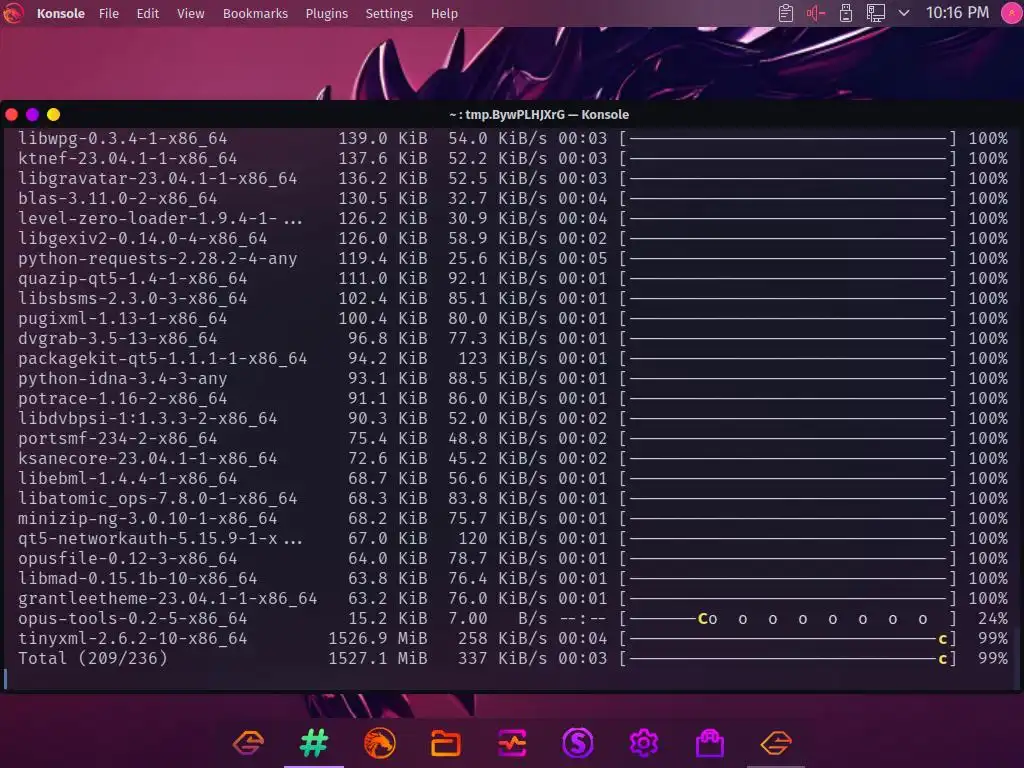
Task: Open the network/display tray icon
Action: (x=875, y=13)
